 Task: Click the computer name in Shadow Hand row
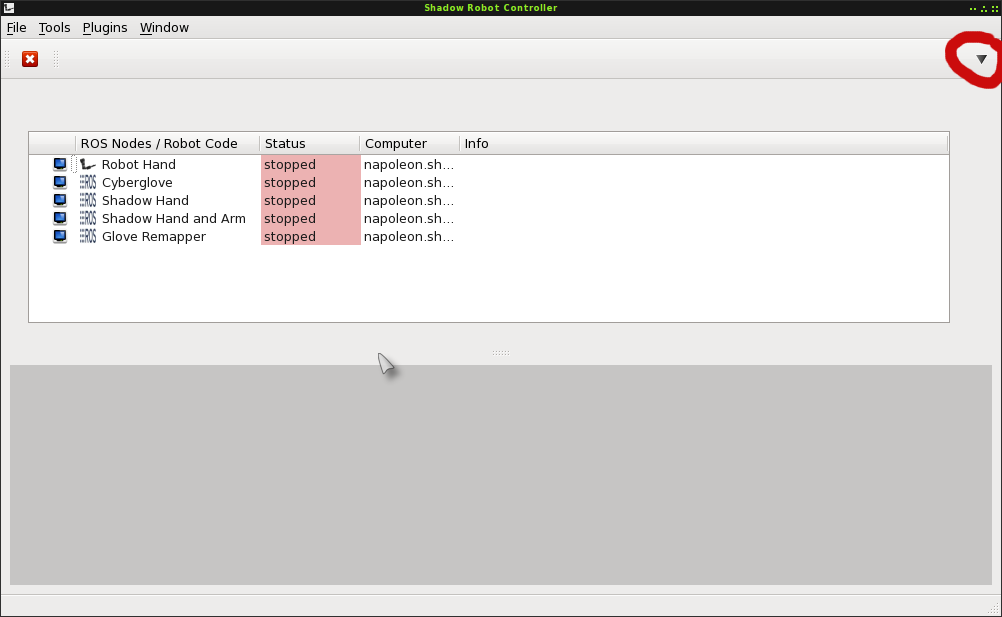(x=409, y=201)
